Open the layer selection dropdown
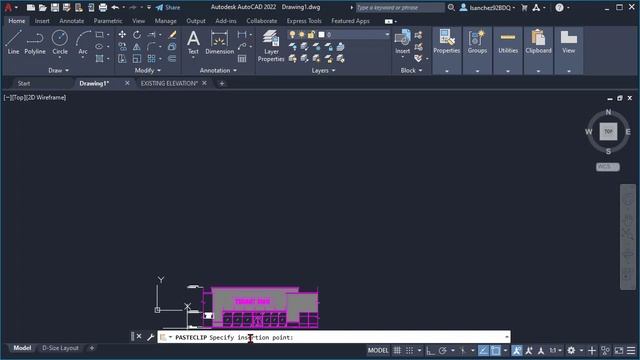Screen dimensions: 640x360 [387, 35]
